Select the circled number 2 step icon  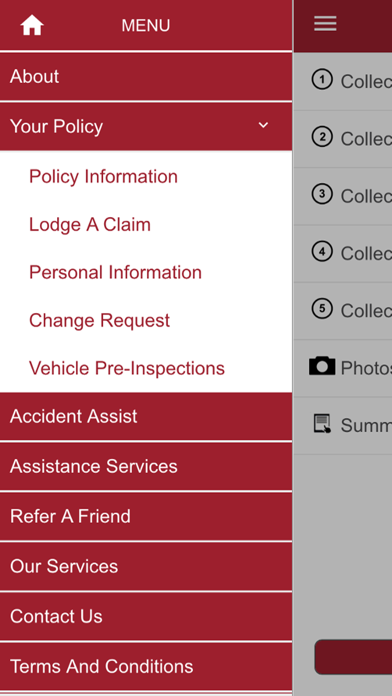322,137
